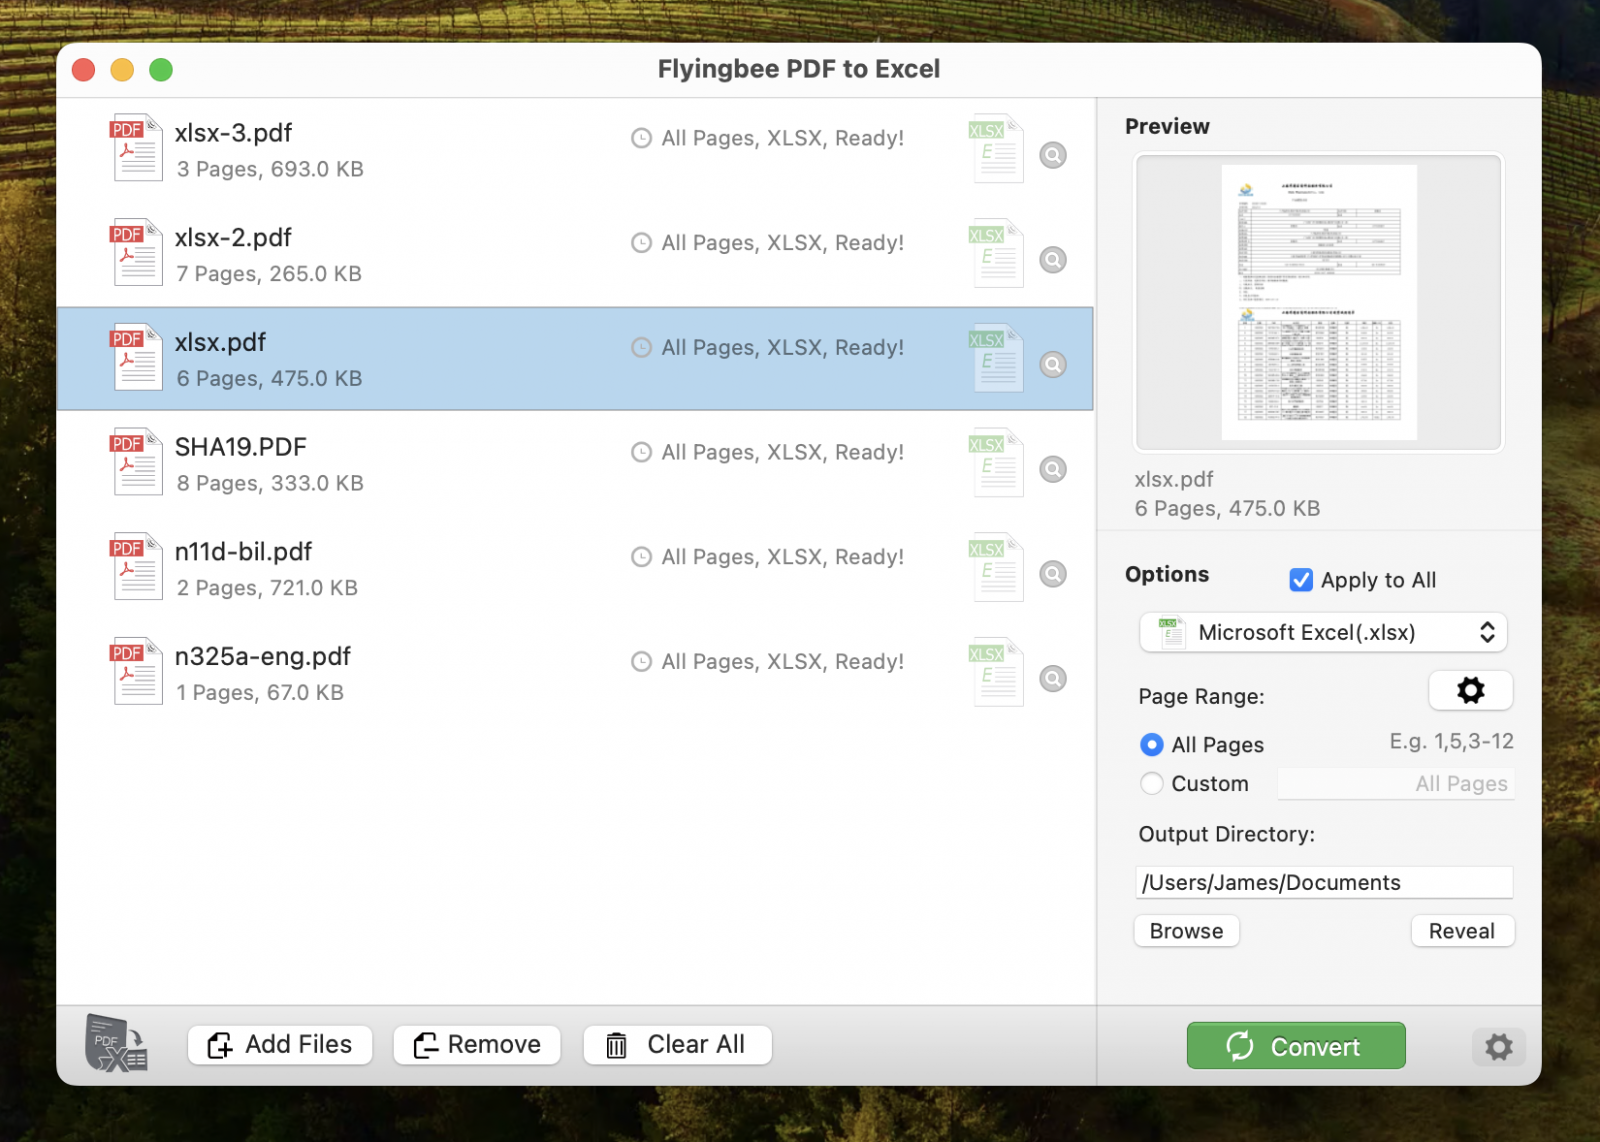1600x1142 pixels.
Task: Click the Clear All button
Action: click(677, 1045)
